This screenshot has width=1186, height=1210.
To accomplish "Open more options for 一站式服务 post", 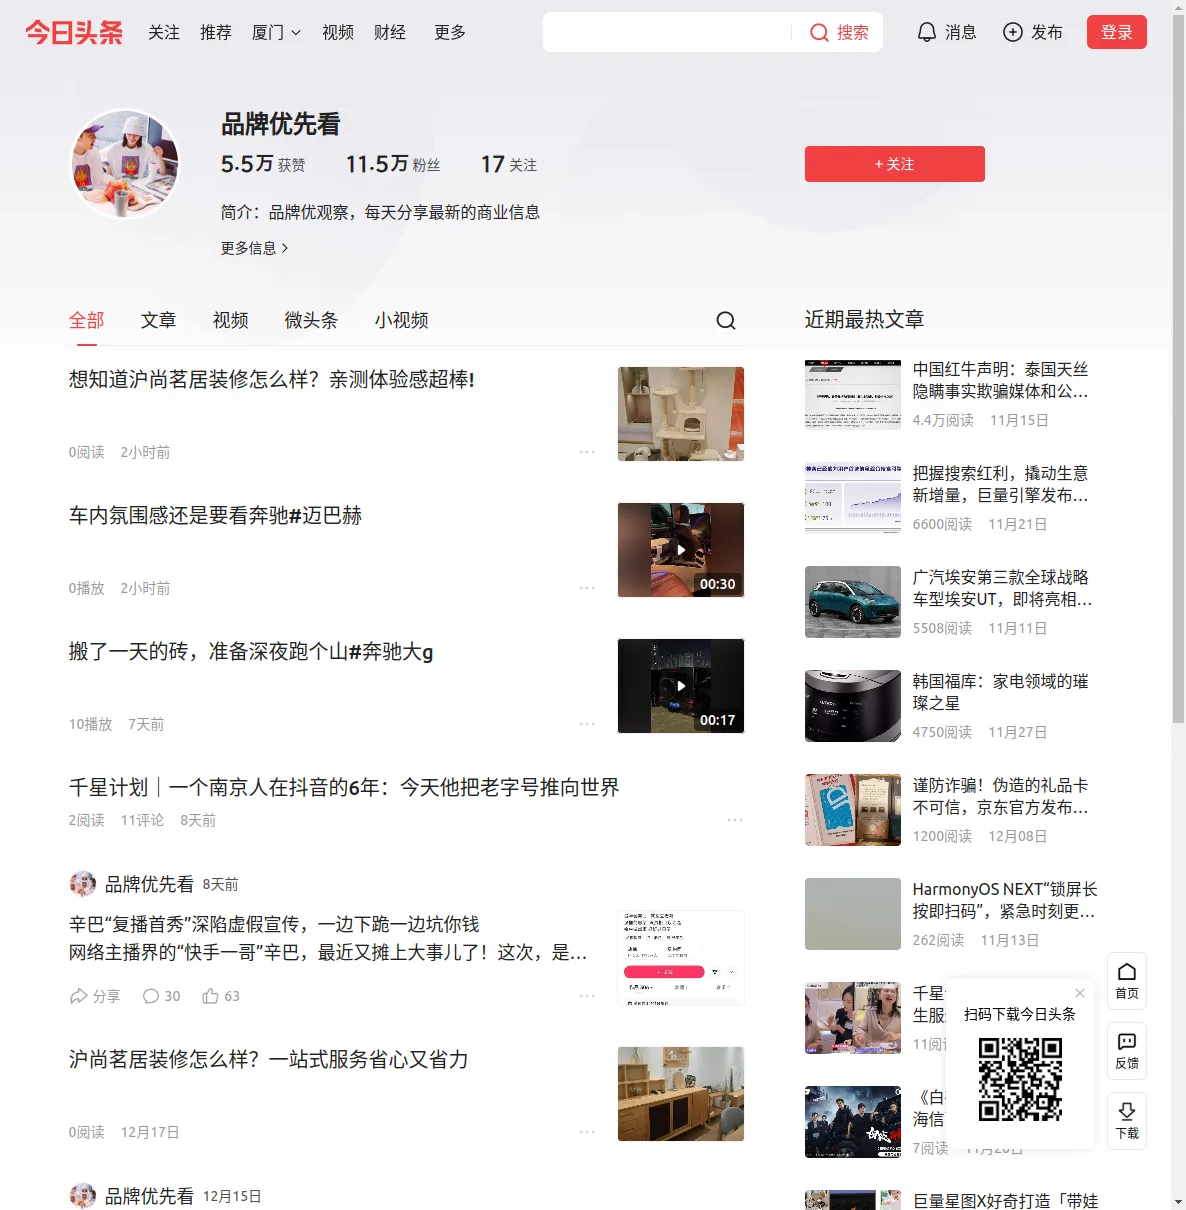I will (x=587, y=1132).
